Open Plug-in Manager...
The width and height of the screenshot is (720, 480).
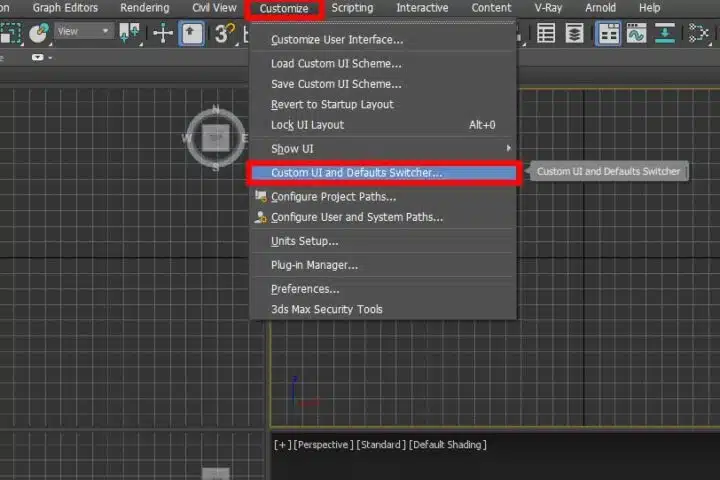coord(383,265)
